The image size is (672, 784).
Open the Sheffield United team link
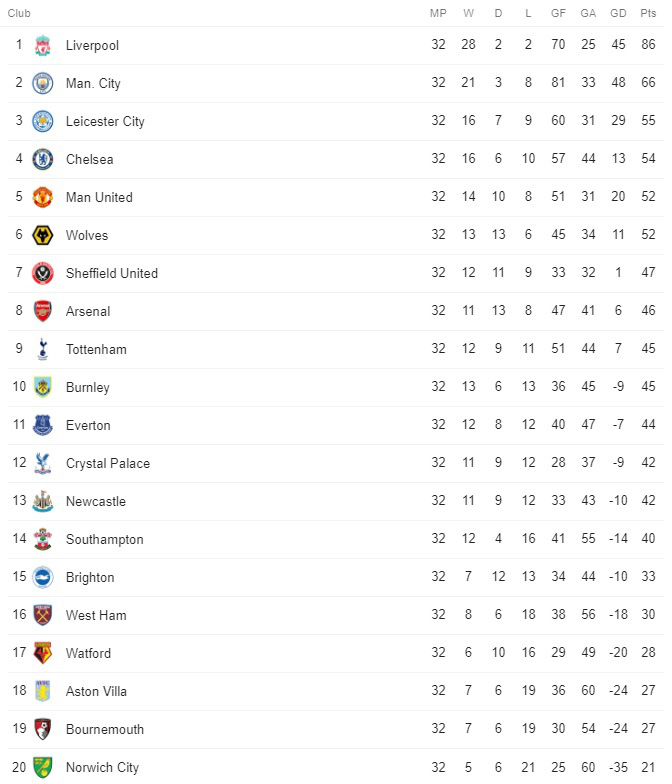[112, 274]
